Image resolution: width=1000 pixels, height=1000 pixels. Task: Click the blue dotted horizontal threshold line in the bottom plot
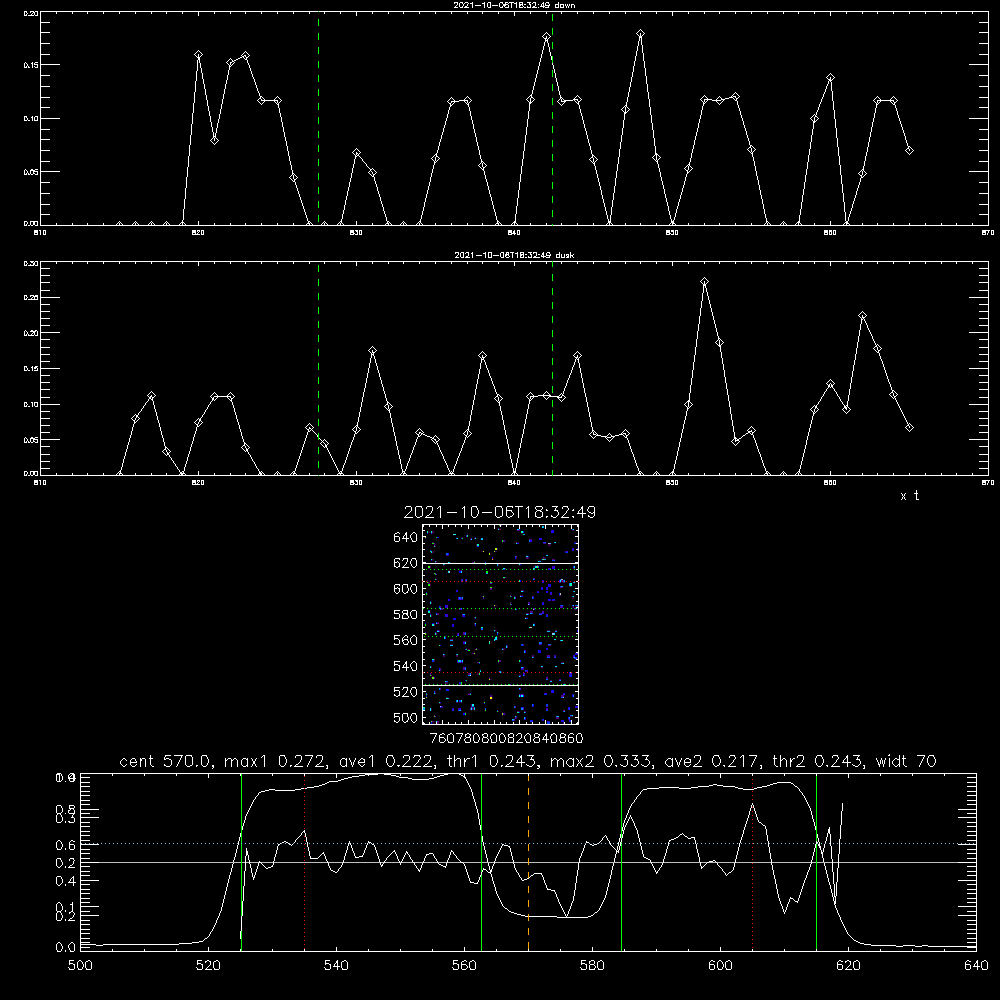(528, 844)
